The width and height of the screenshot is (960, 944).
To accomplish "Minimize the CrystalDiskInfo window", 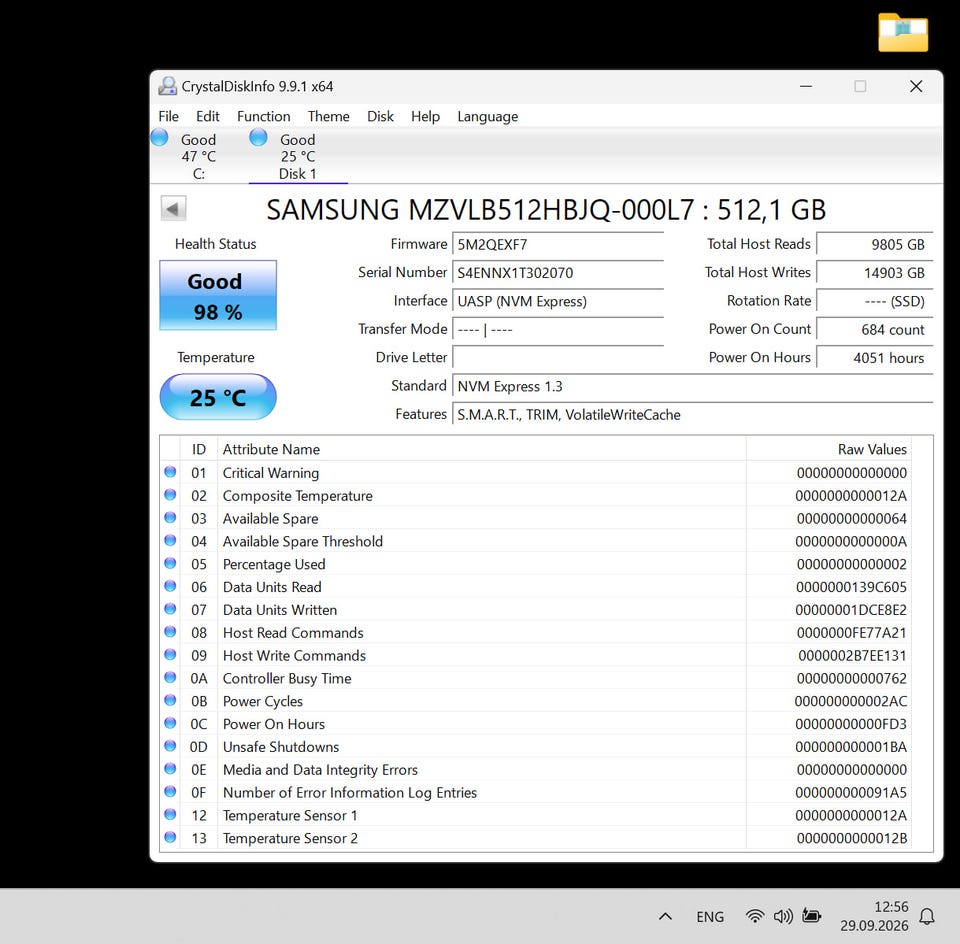I will [806, 86].
